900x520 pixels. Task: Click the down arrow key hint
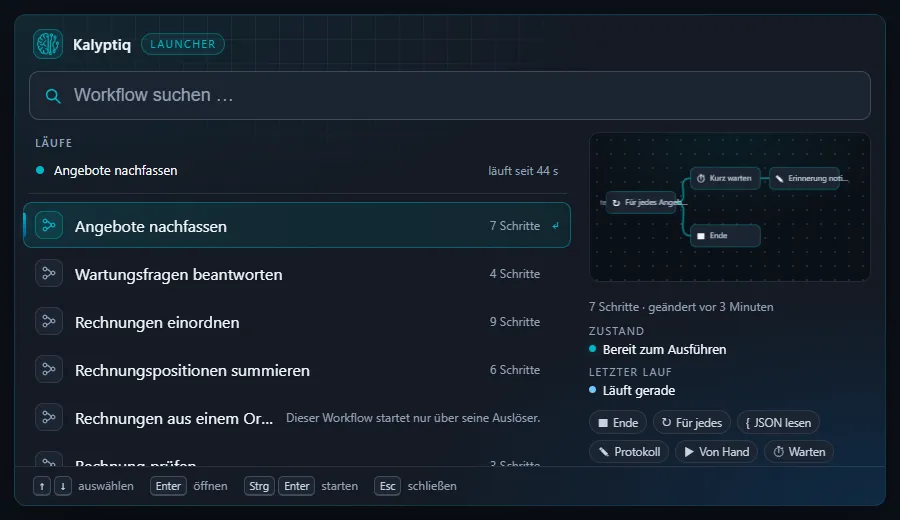point(63,486)
